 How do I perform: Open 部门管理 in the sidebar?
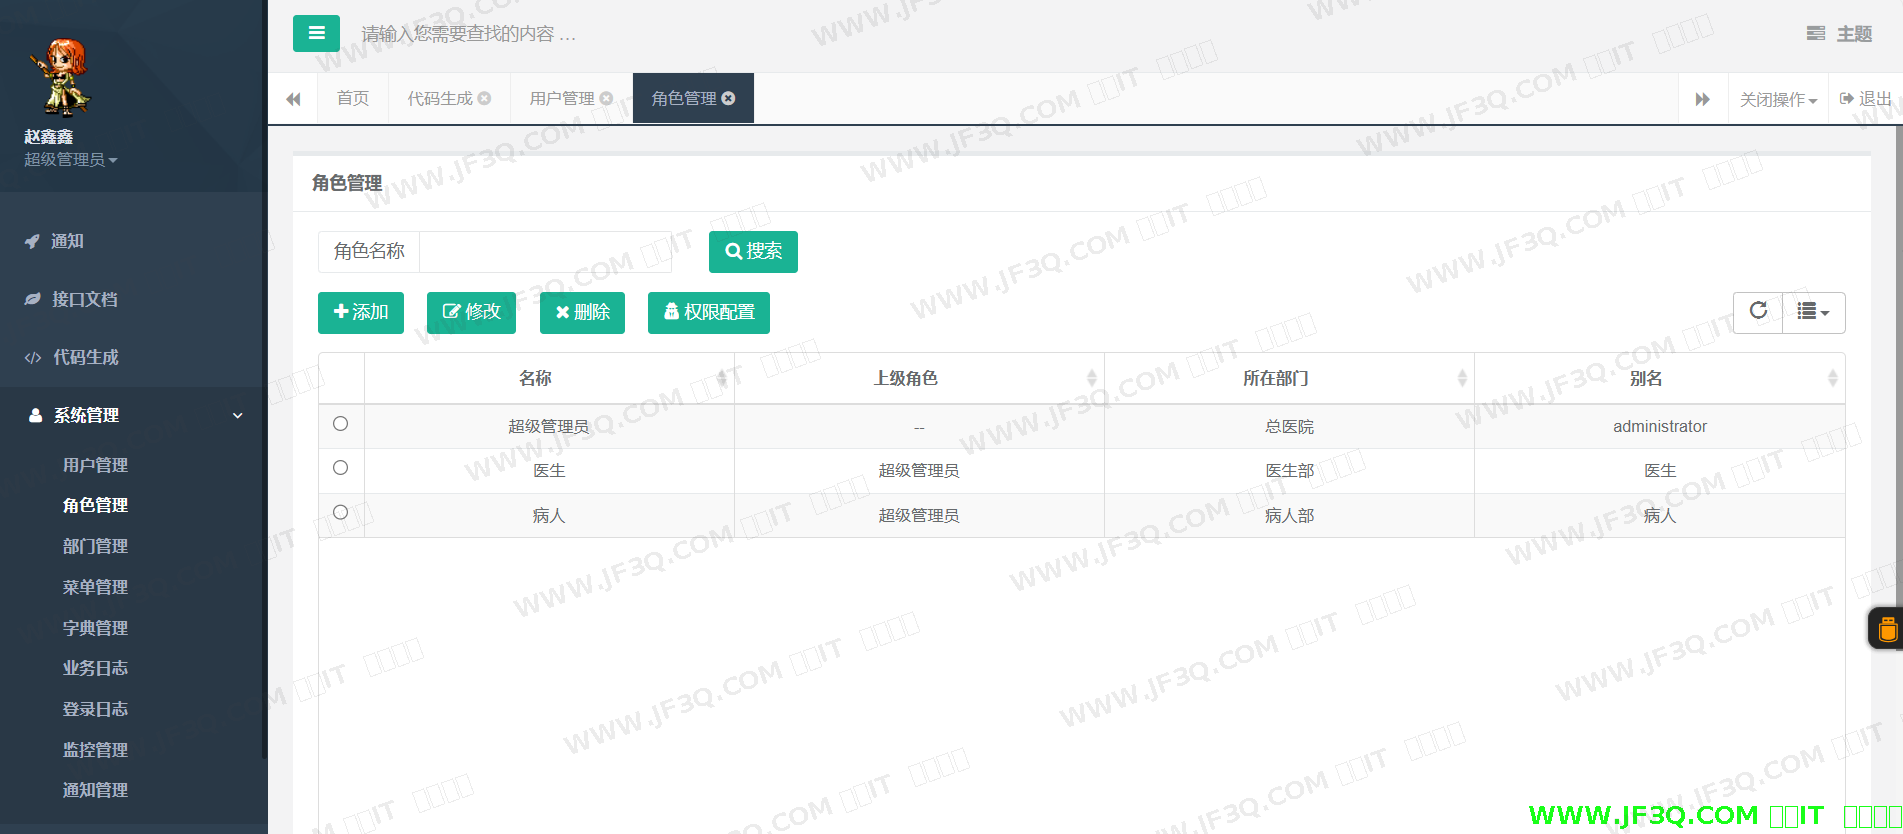pos(95,546)
